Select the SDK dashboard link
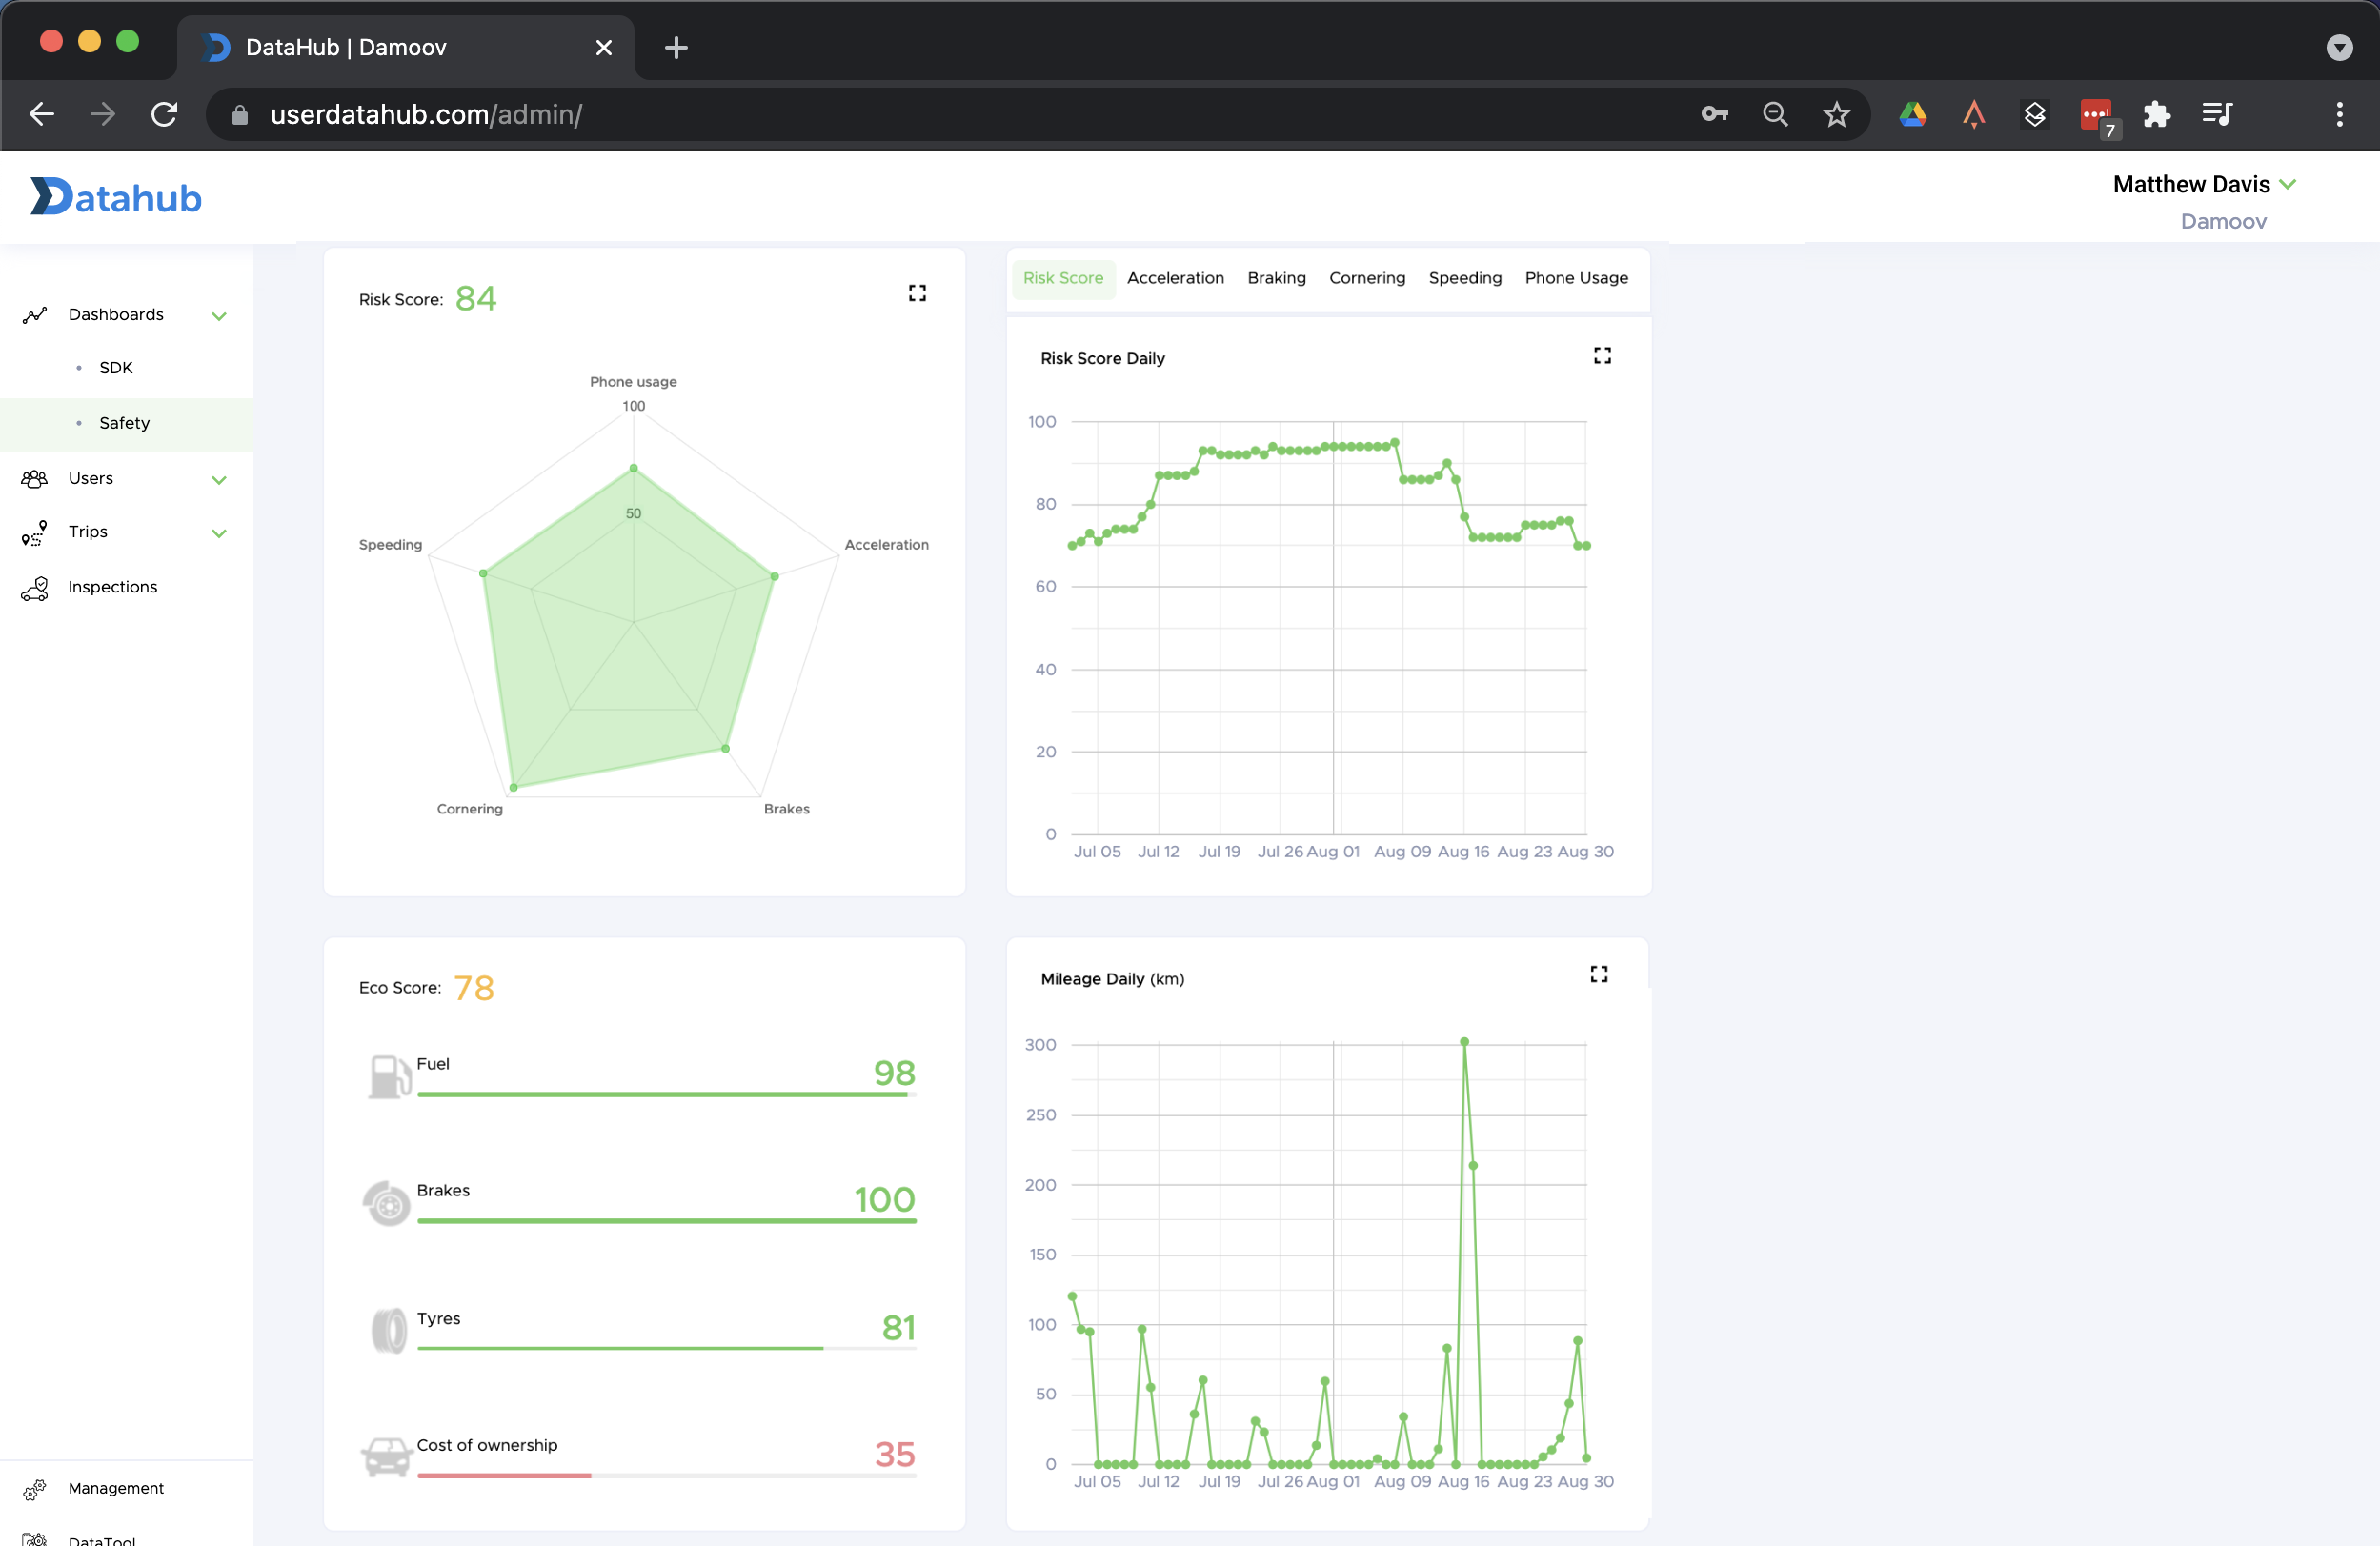The width and height of the screenshot is (2380, 1546). point(116,367)
